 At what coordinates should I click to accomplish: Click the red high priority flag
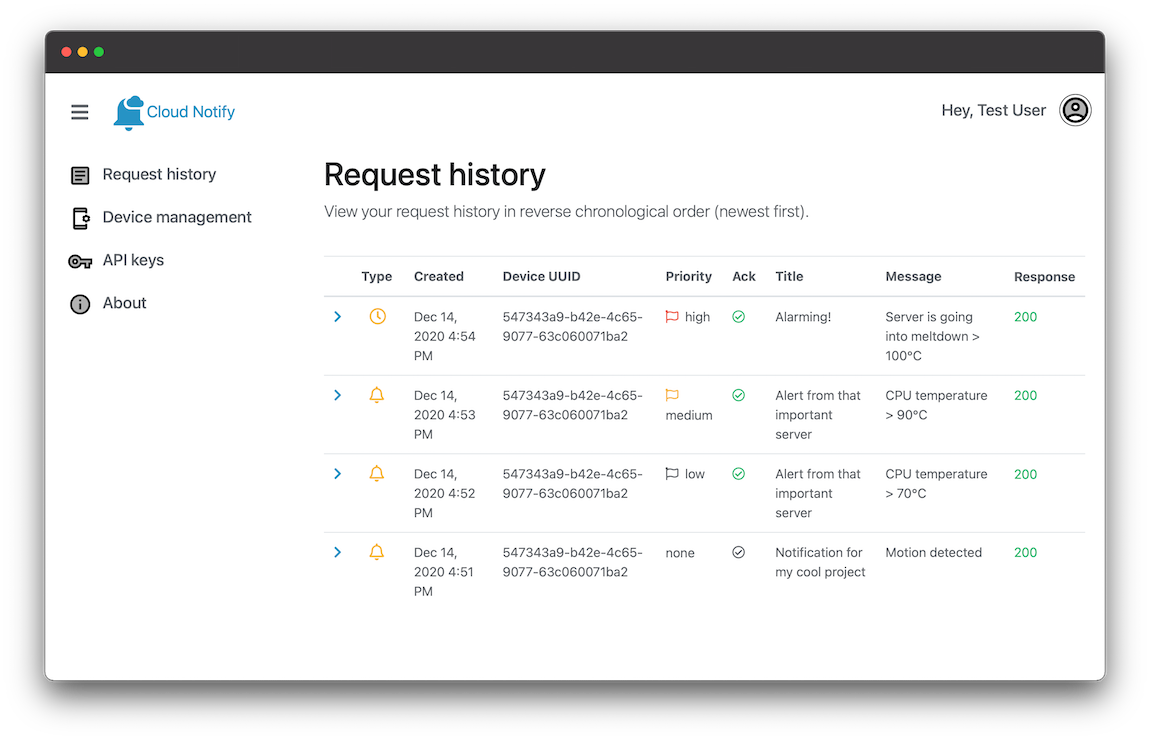(x=672, y=316)
